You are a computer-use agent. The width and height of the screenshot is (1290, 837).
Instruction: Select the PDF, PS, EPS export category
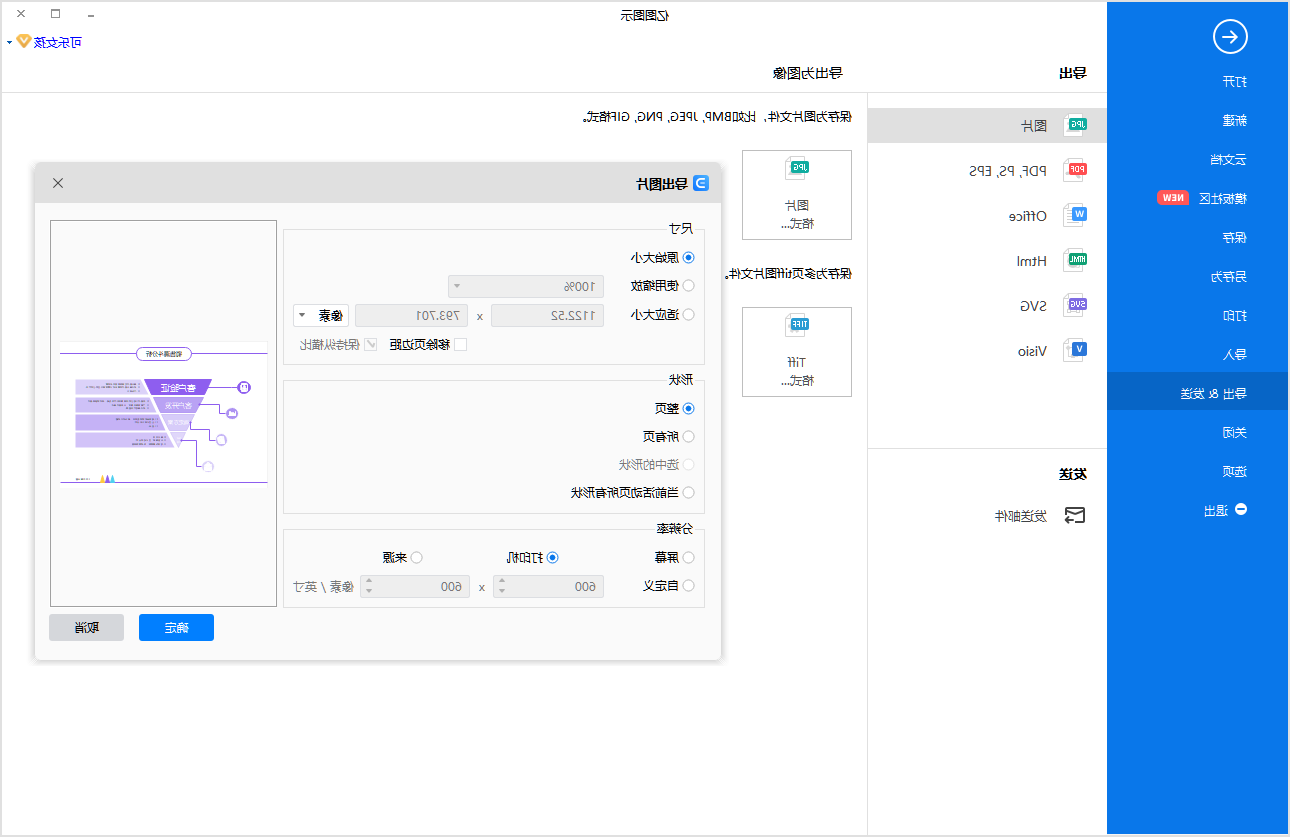pyautogui.click(x=1008, y=171)
